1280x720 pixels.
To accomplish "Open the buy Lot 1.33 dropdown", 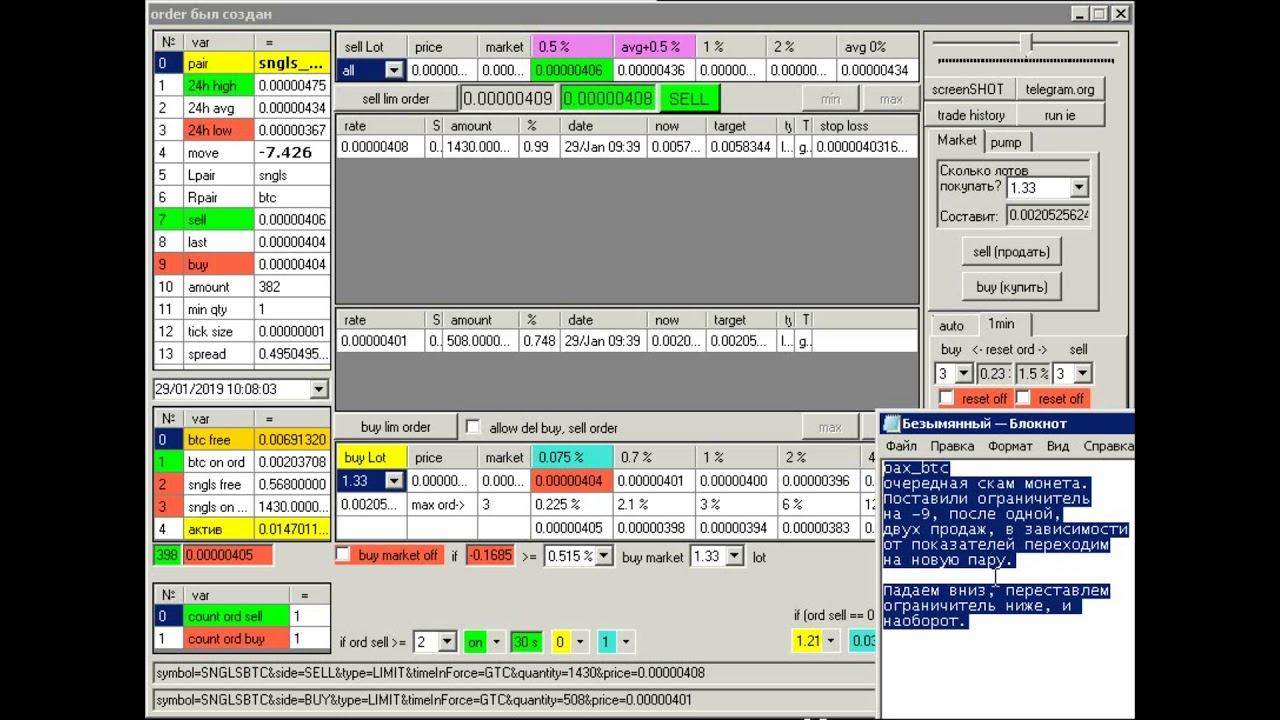I will [x=394, y=481].
